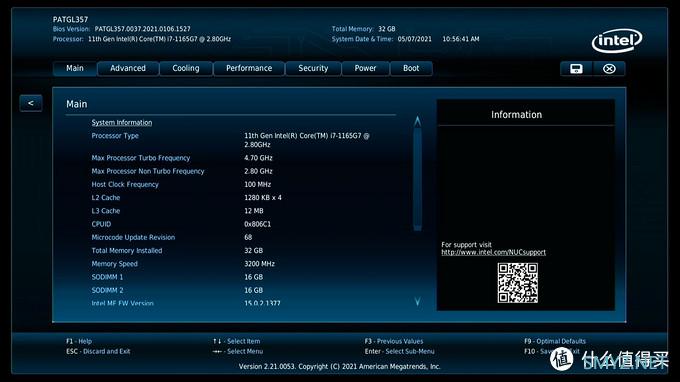Viewport: 680px width, 382px height.
Task: Switch to the Main tab
Action: (75, 69)
